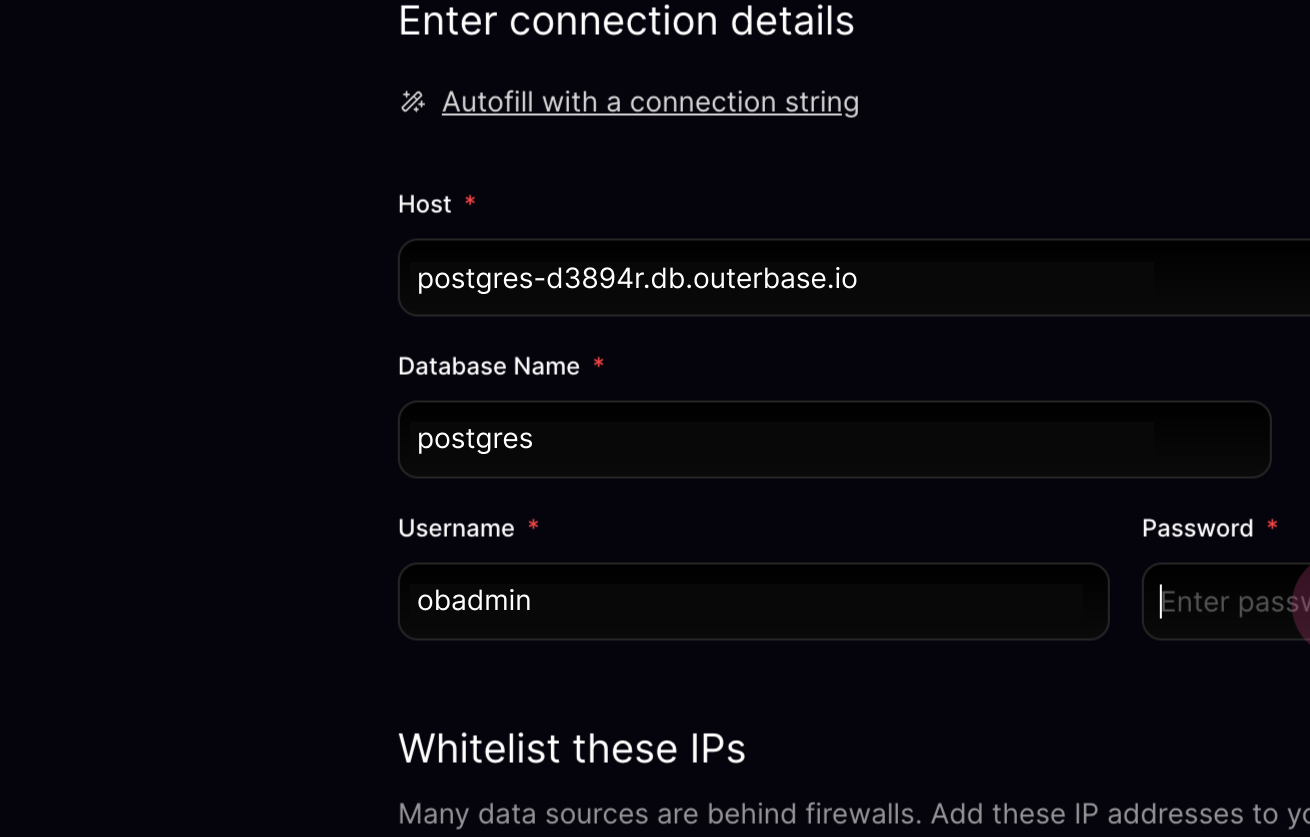1310x837 pixels.
Task: Select the username text obadmin
Action: [x=473, y=600]
